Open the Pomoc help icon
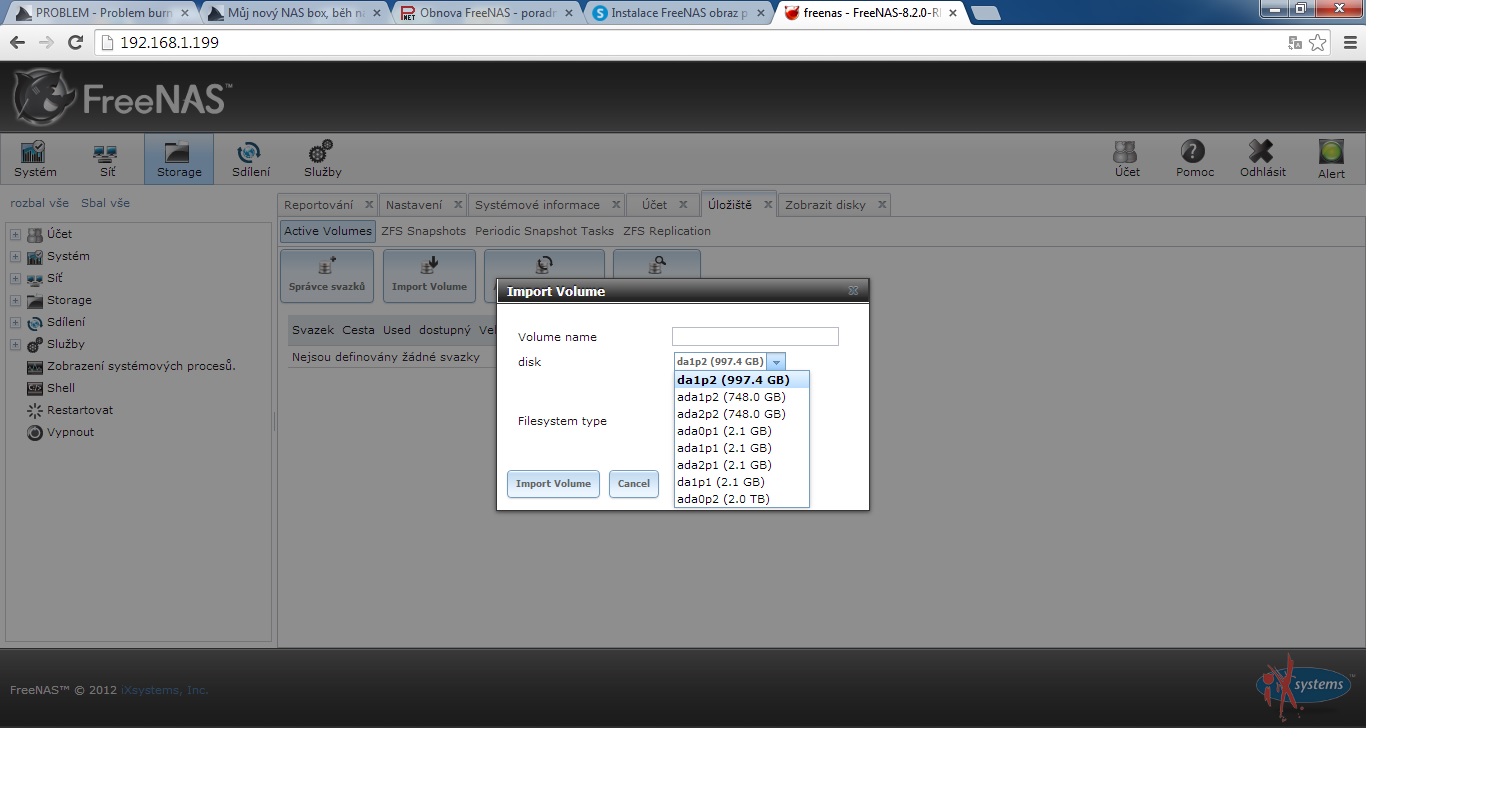This screenshot has height=800, width=1502. (x=1194, y=160)
